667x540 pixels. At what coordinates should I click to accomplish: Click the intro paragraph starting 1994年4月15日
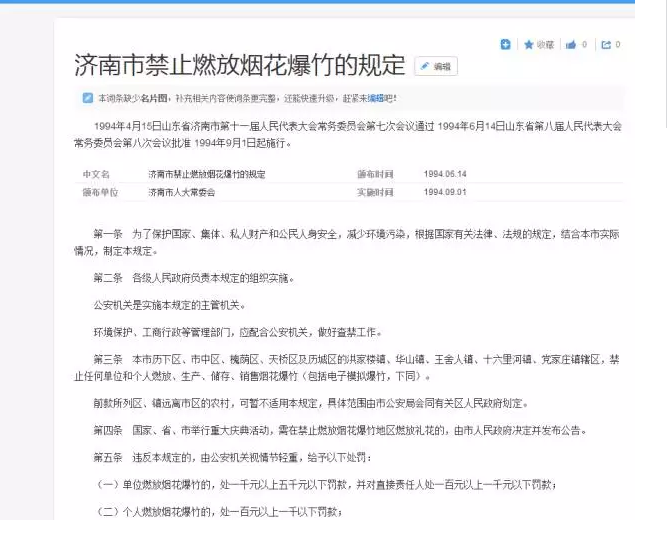point(350,134)
